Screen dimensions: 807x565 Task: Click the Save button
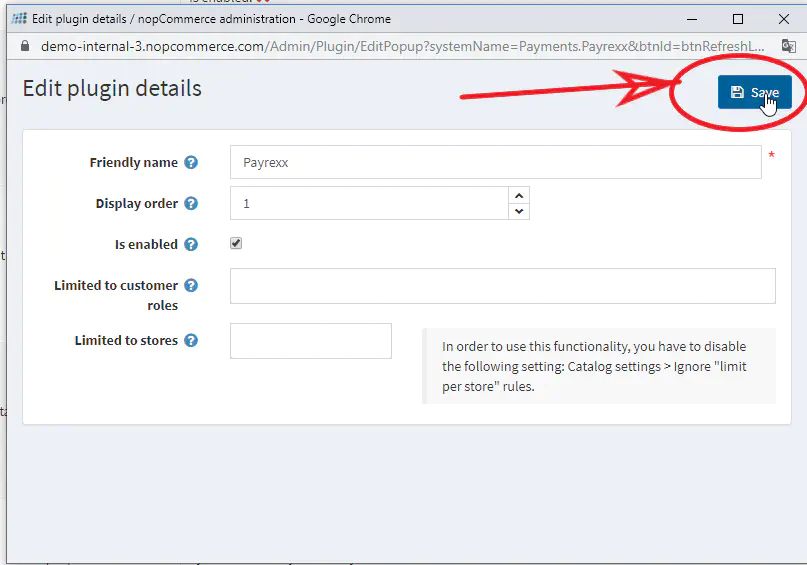point(754,92)
